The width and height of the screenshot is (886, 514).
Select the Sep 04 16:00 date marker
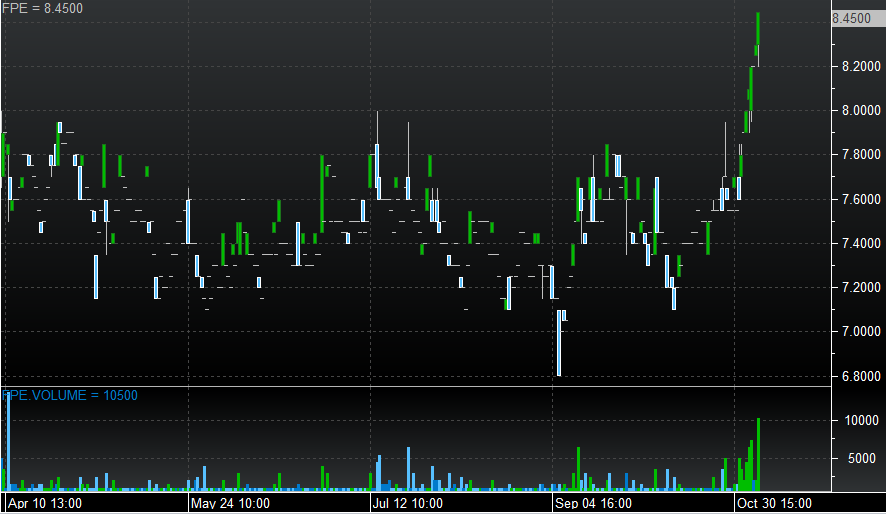point(594,503)
